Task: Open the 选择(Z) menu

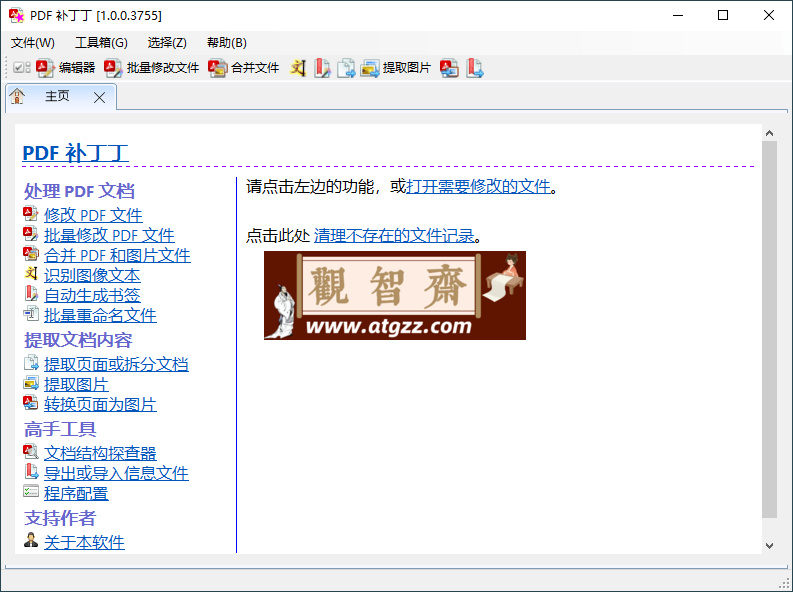Action: pyautogui.click(x=167, y=43)
